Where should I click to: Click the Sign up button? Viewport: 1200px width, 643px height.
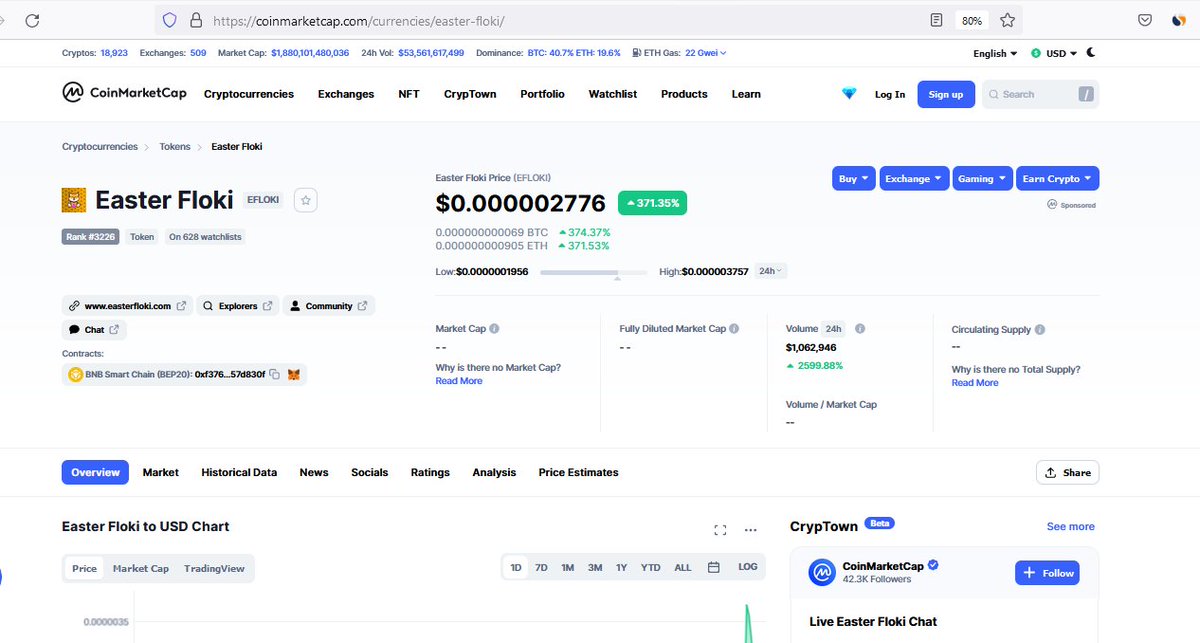946,94
